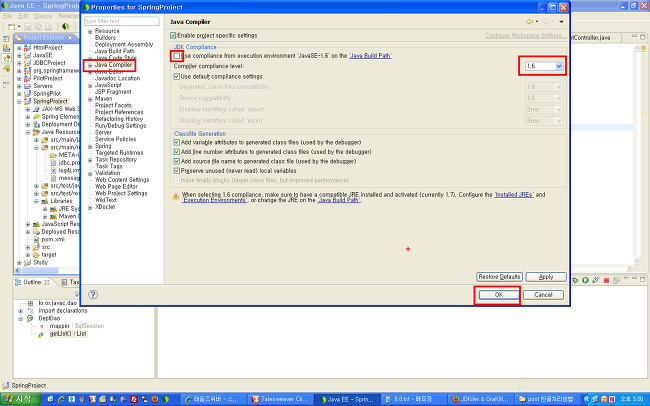Select Project Facets in properties tree
Viewport: 650px width, 406px height.
[113, 105]
